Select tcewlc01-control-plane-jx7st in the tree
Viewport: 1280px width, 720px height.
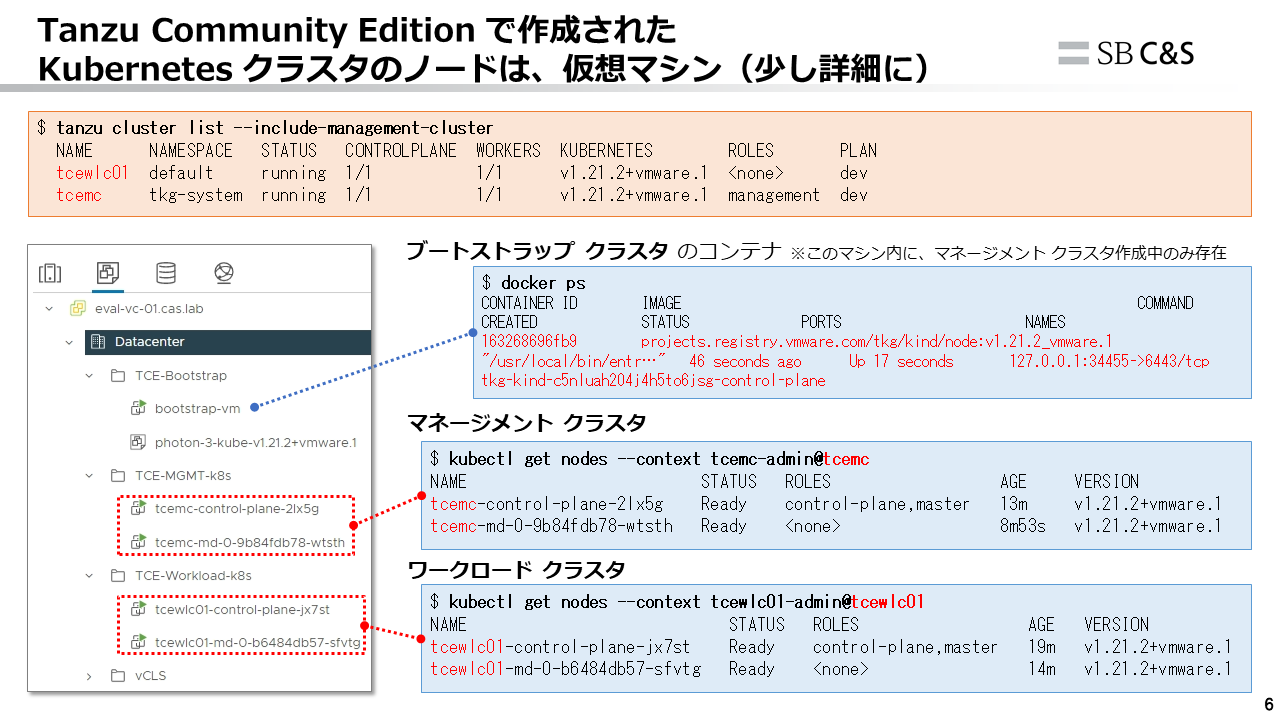pyautogui.click(x=243, y=609)
